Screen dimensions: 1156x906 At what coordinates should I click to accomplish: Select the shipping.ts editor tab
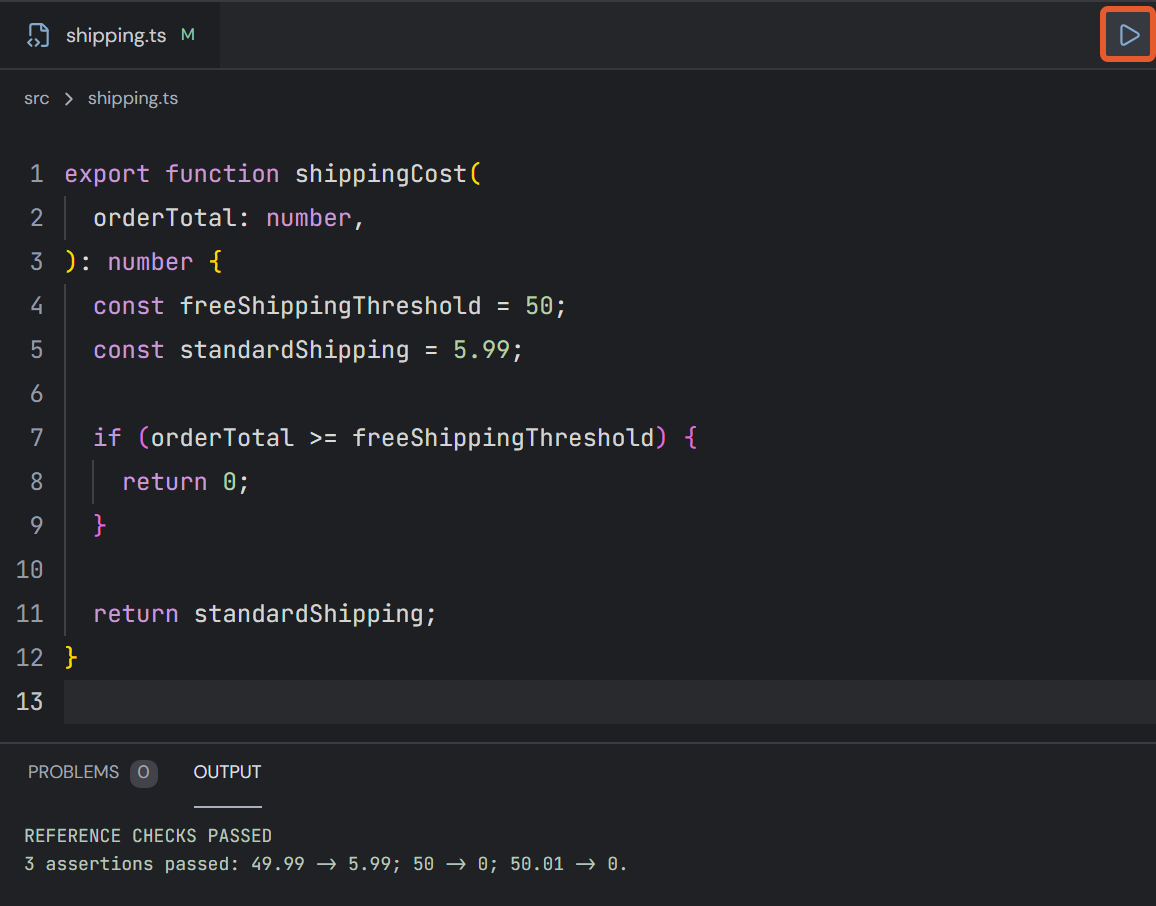pyautogui.click(x=110, y=35)
